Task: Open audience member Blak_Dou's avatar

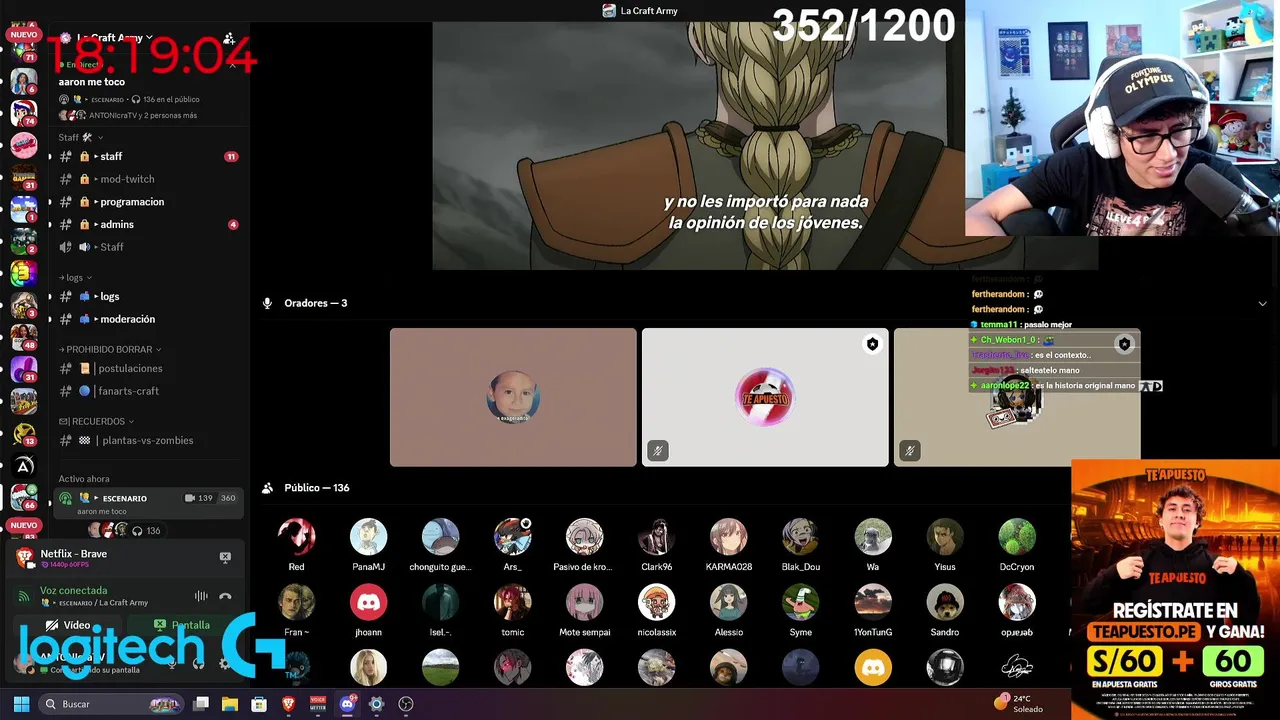Action: (800, 537)
